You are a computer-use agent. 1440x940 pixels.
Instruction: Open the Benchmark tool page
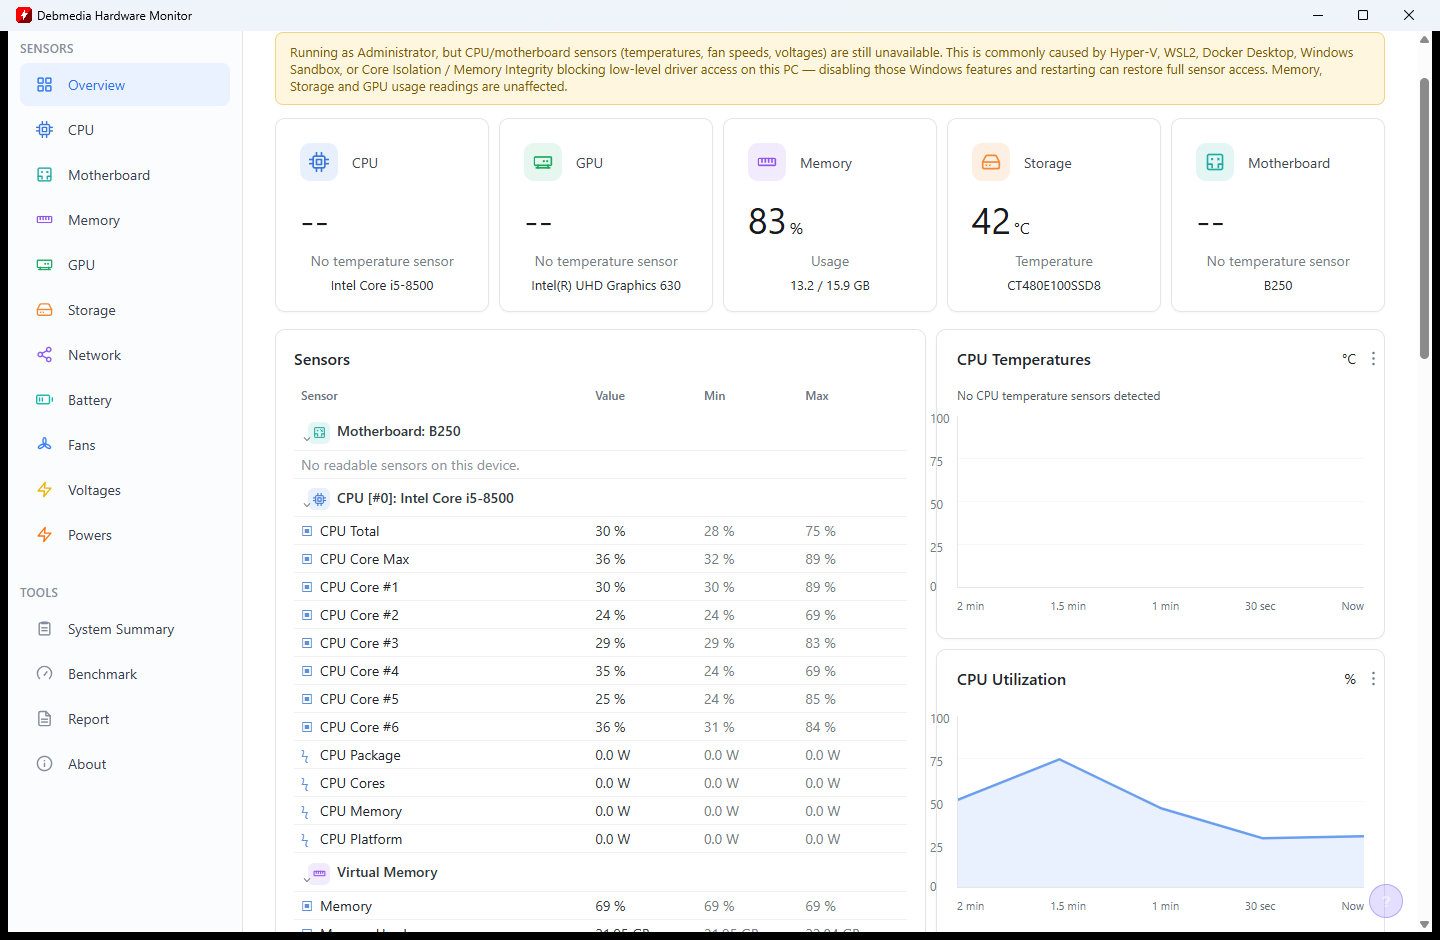coord(125,674)
